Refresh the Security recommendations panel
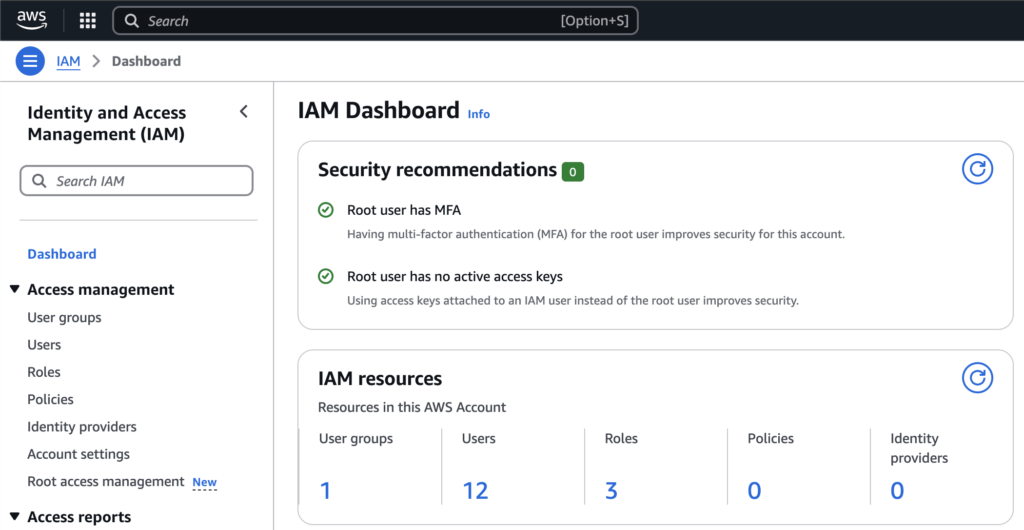Image resolution: width=1024 pixels, height=530 pixels. pyautogui.click(x=977, y=169)
